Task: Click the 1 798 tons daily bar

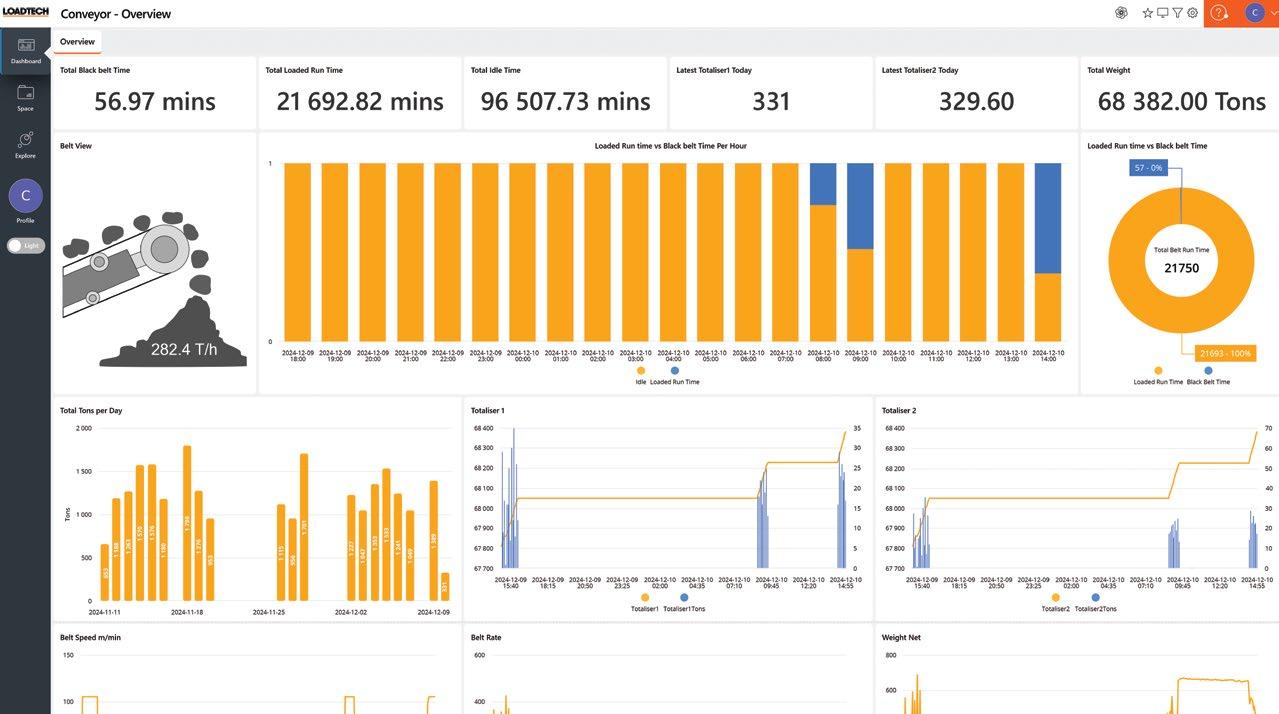Action: pos(187,523)
